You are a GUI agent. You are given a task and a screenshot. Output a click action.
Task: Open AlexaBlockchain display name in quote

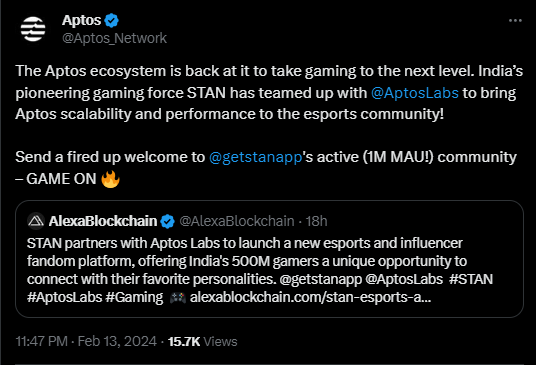(103, 221)
